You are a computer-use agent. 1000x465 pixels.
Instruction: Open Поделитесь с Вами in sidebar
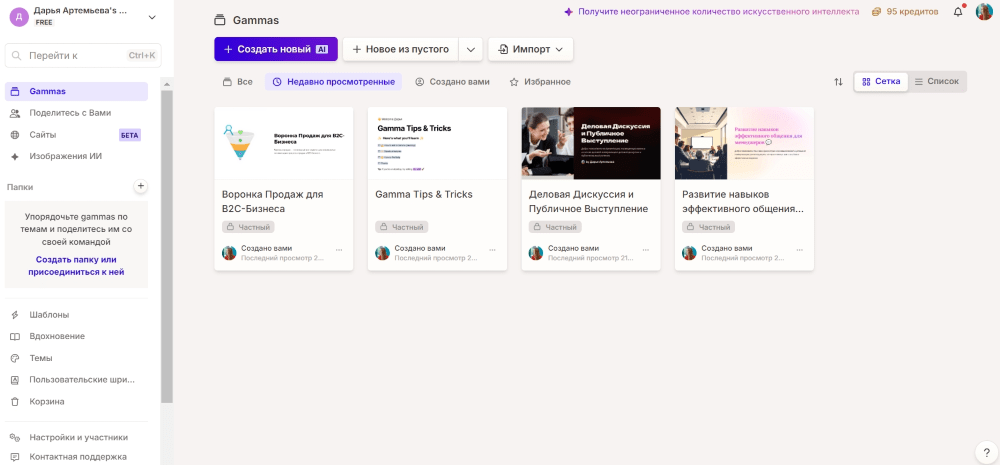77,113
